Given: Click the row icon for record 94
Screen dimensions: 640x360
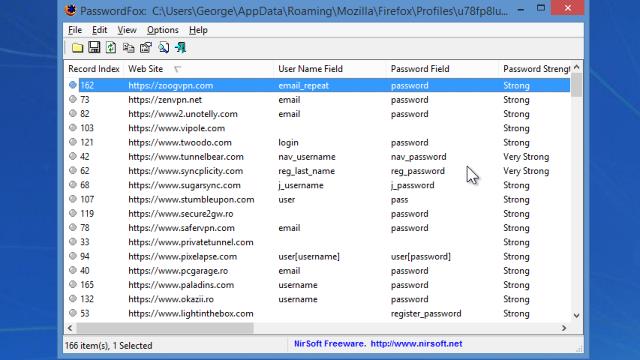Looking at the screenshot, I should click(x=73, y=256).
